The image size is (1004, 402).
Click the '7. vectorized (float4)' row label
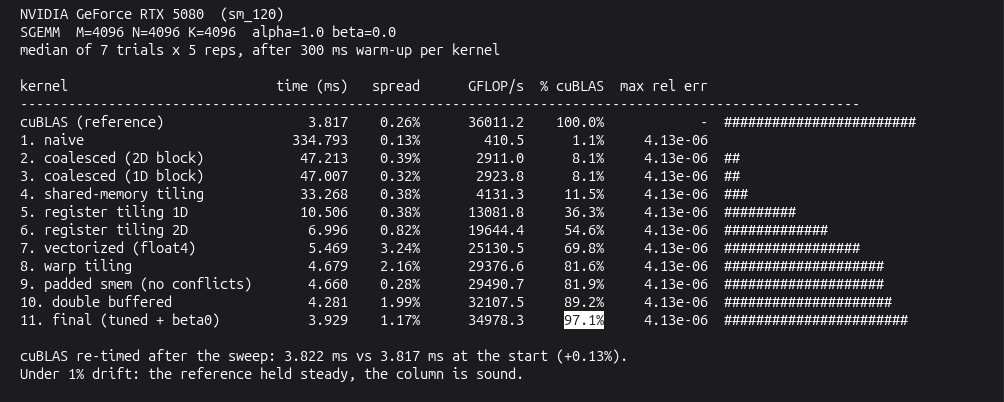point(108,248)
